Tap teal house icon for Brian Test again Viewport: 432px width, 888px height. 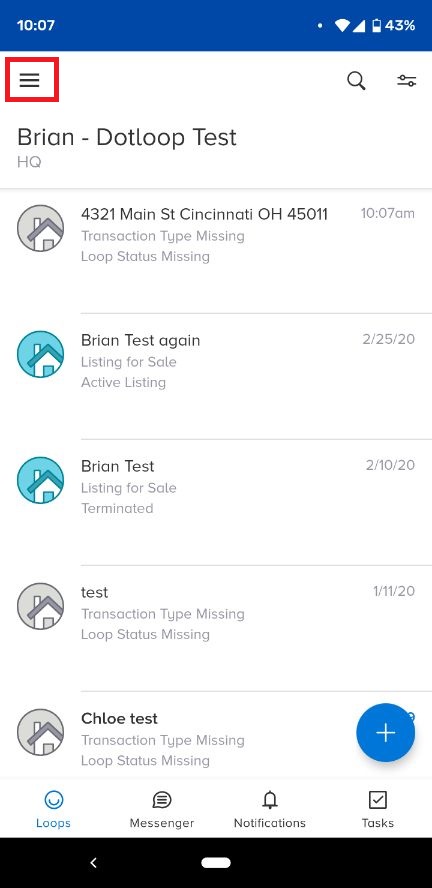[x=40, y=354]
